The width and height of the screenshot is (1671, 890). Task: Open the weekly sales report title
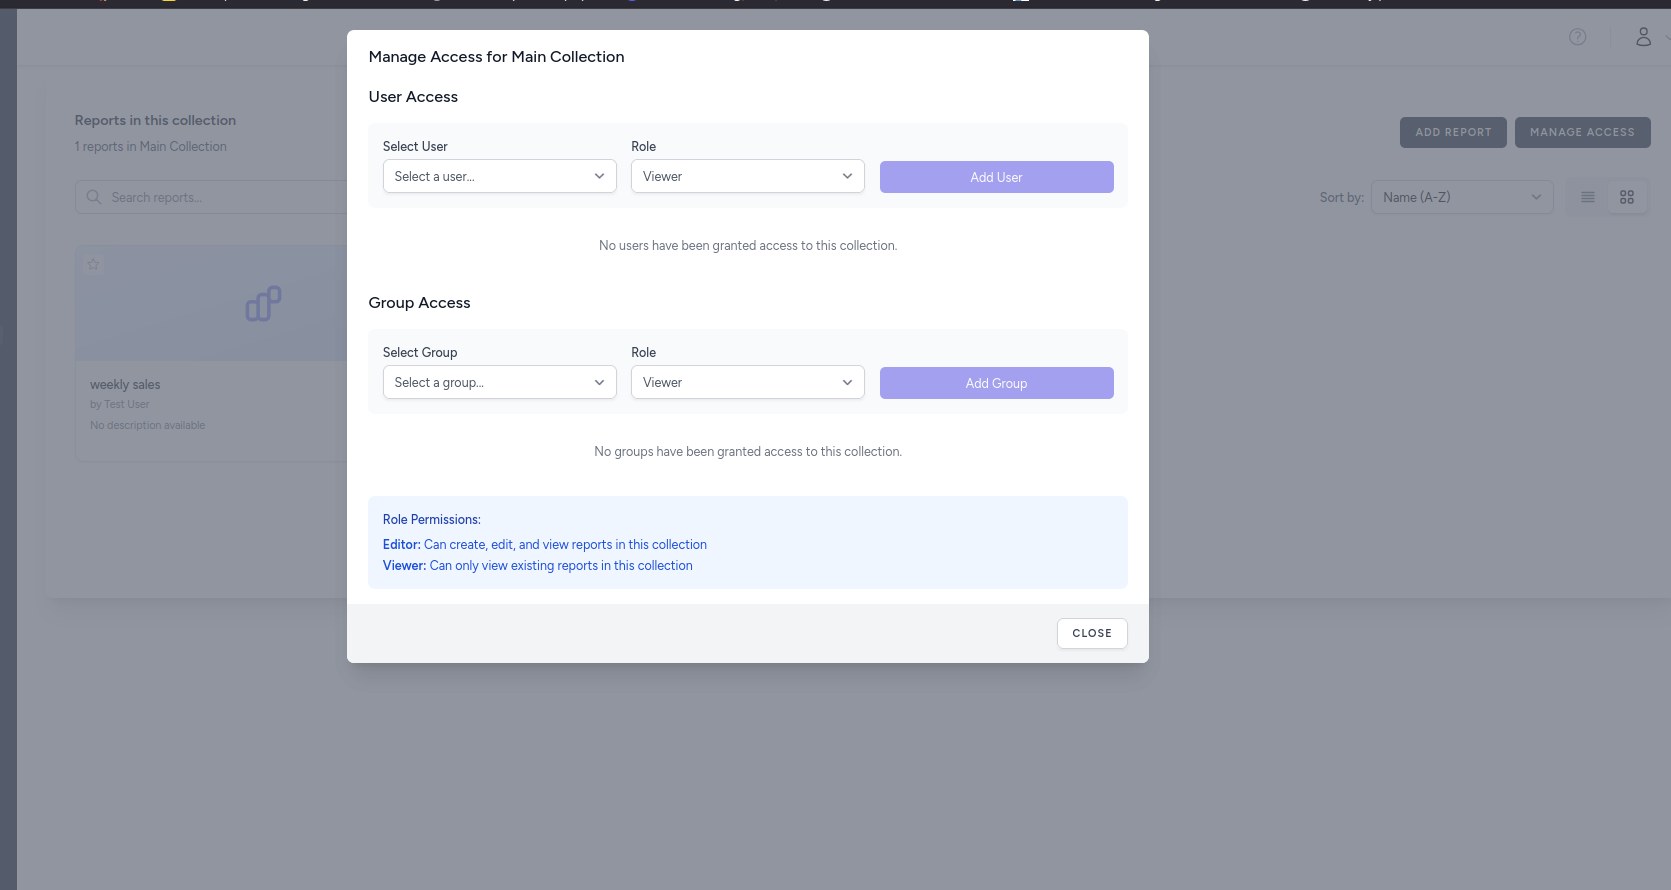pos(125,385)
